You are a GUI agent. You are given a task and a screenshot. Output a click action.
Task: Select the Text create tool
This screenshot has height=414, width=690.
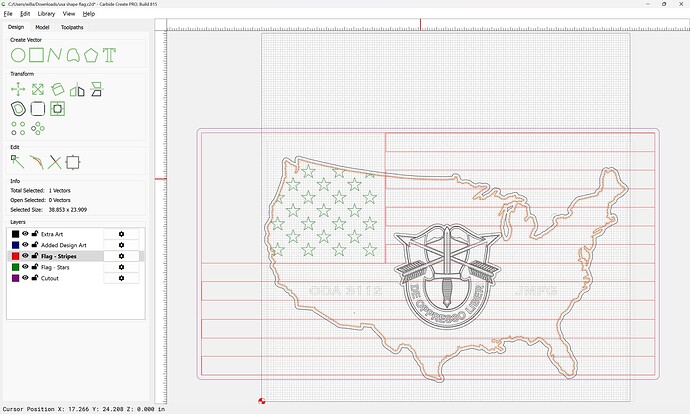109,55
